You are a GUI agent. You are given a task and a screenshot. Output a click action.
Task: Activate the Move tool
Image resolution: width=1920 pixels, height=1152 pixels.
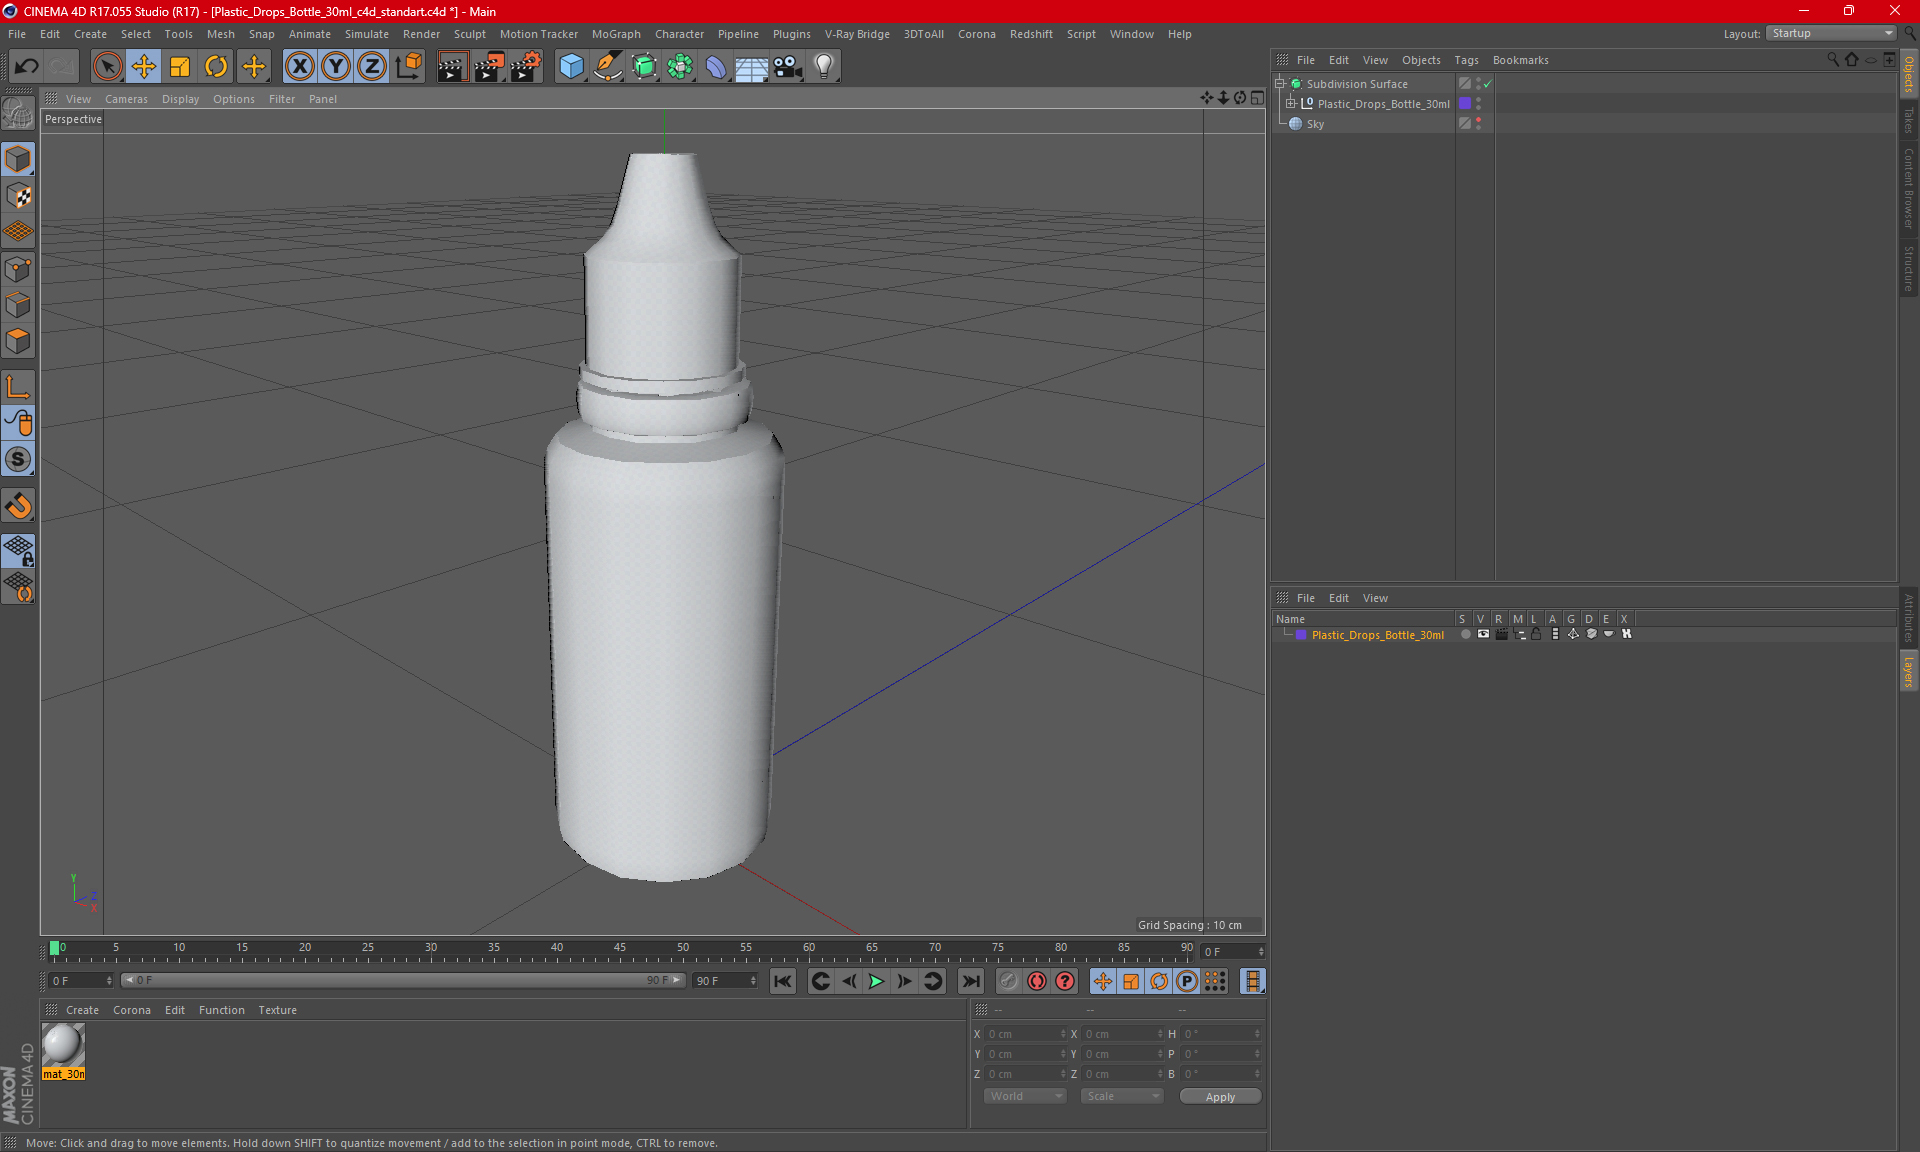(x=144, y=66)
